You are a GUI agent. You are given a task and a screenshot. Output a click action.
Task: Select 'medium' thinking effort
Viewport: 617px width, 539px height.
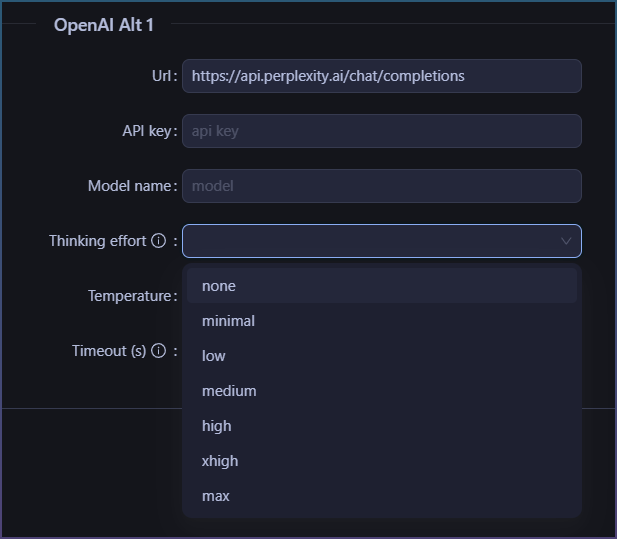[x=382, y=391]
